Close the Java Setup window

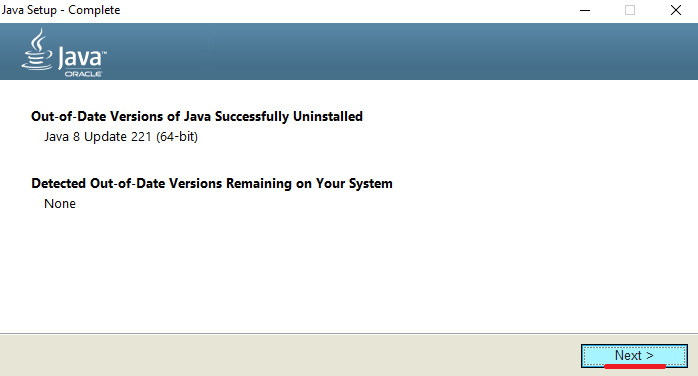pos(676,10)
